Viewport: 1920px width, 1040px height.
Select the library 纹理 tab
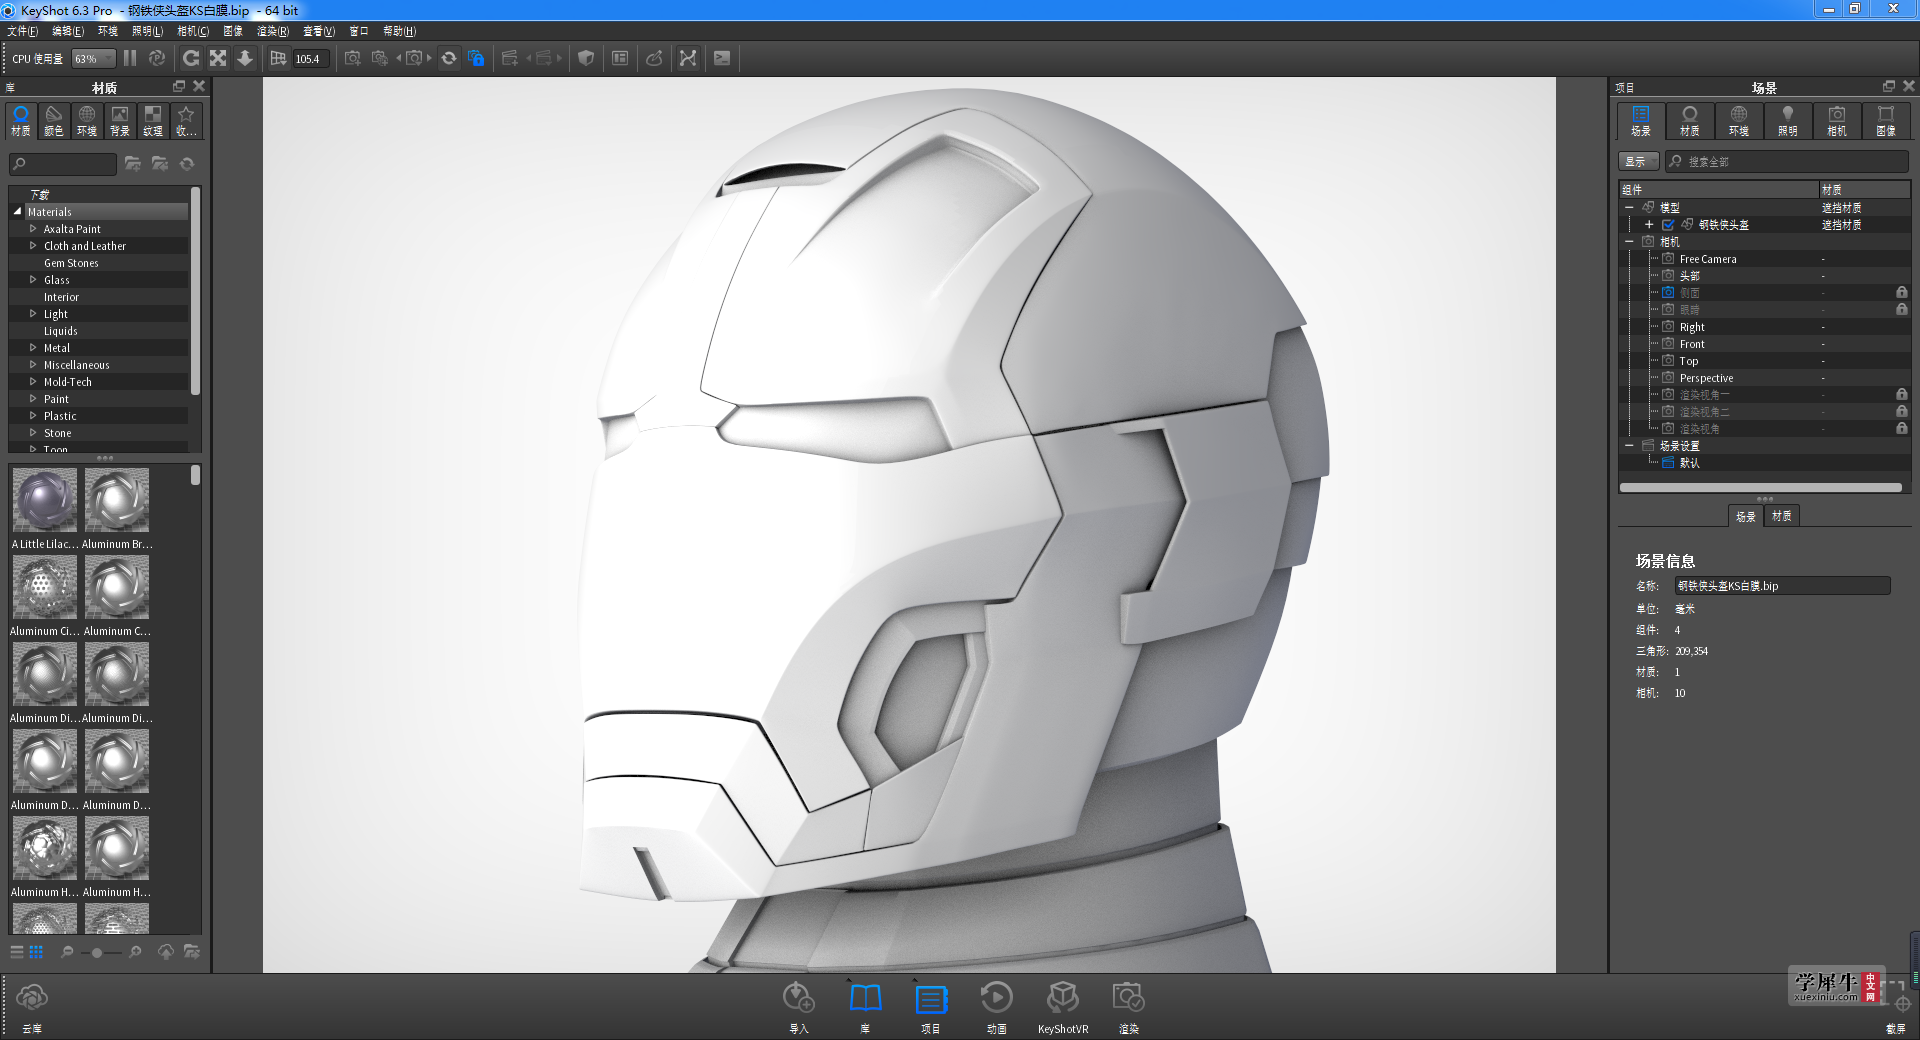tap(153, 121)
